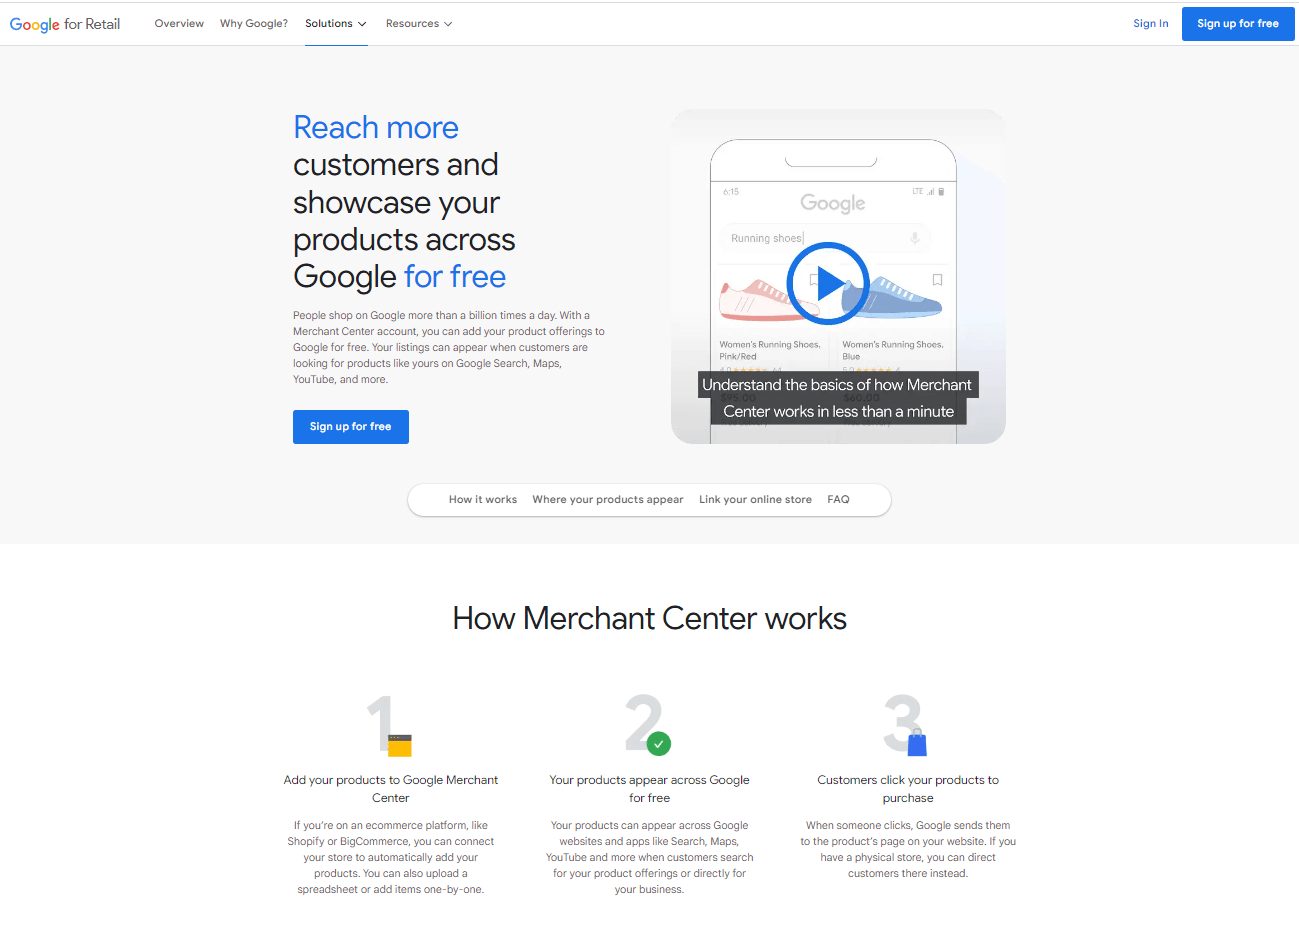Screen dimensions: 1299x926
Task: Click 'Women's Running Shoes, Blue' label
Action: click(x=893, y=350)
